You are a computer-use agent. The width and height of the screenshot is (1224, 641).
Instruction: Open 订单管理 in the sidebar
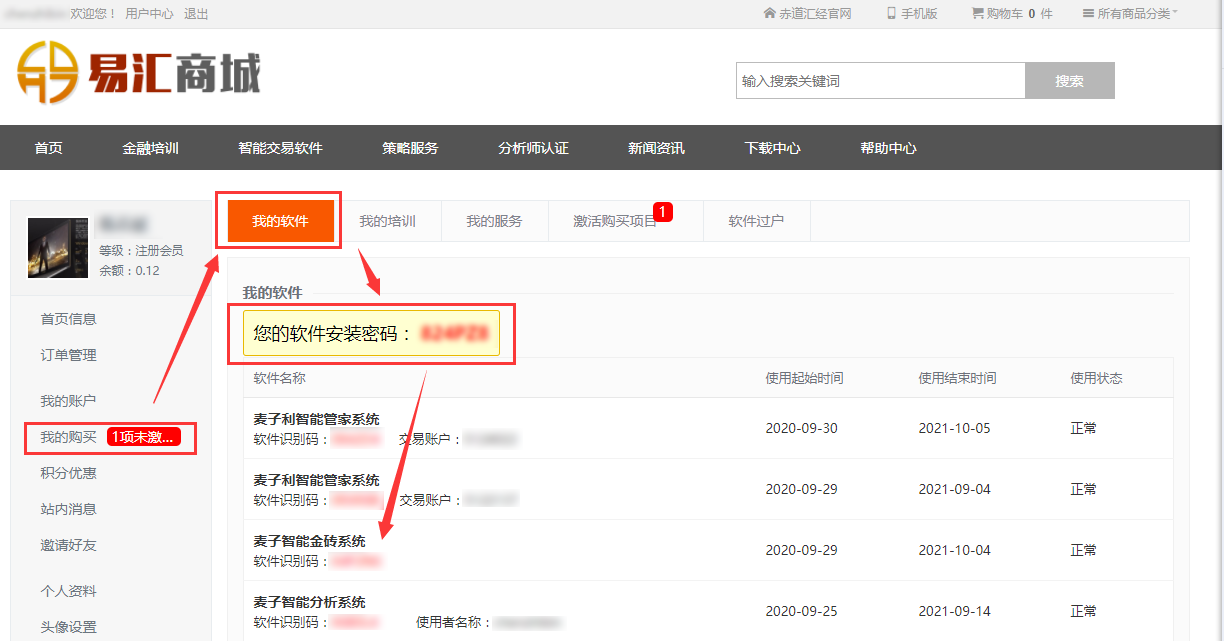[x=69, y=355]
